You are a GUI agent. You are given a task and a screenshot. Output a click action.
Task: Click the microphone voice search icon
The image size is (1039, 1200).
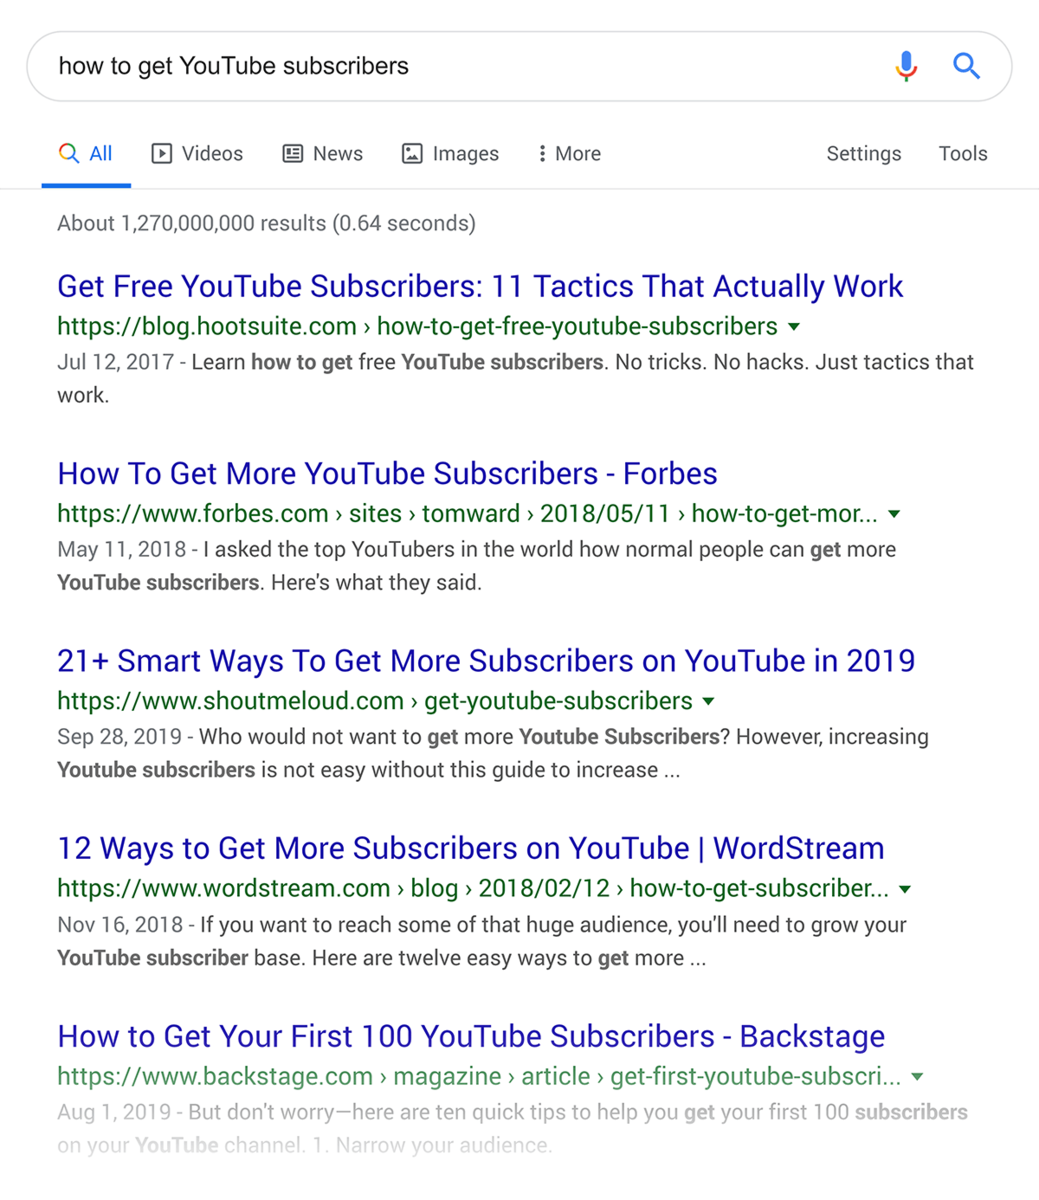click(x=906, y=66)
